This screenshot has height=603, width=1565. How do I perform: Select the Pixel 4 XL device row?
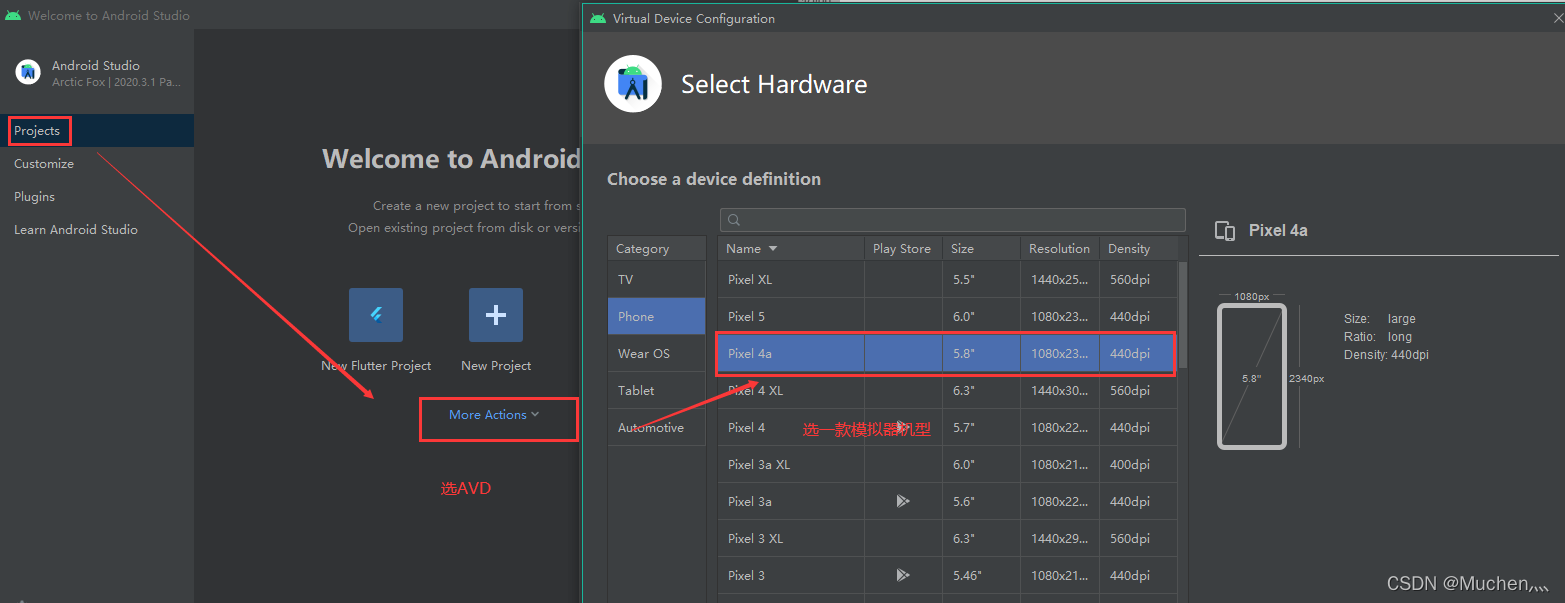[948, 391]
